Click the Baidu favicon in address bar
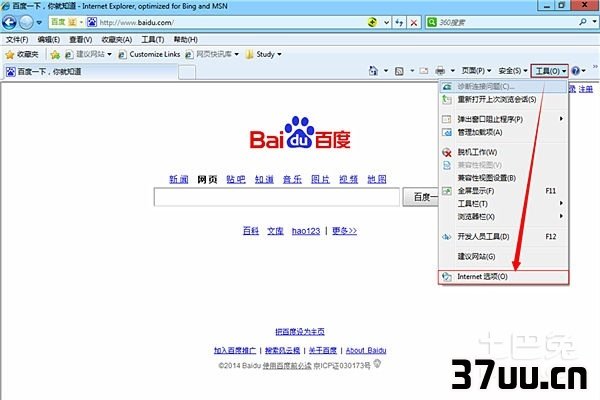Viewport: 600px width, 400px height. pos(92,22)
